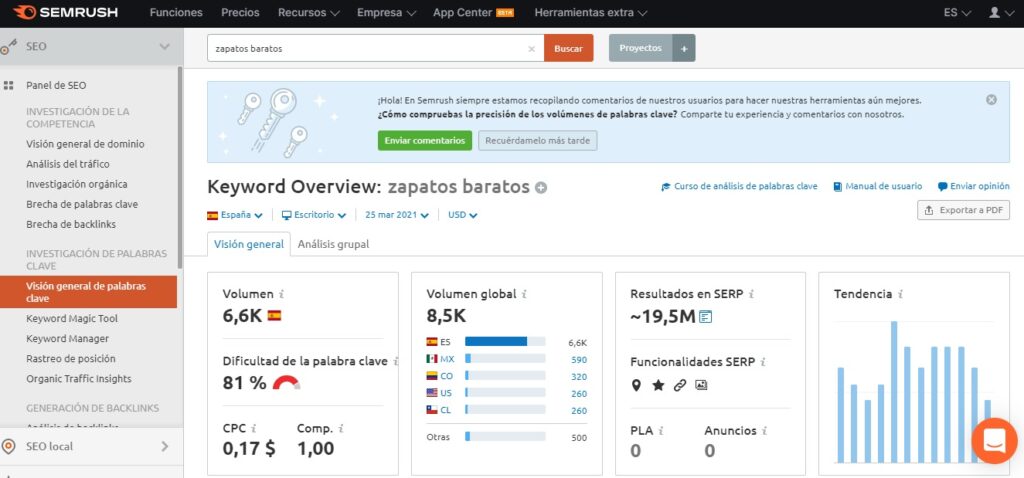The width and height of the screenshot is (1024, 478).
Task: Open the Recursos dropdown menu
Action: [x=308, y=12]
